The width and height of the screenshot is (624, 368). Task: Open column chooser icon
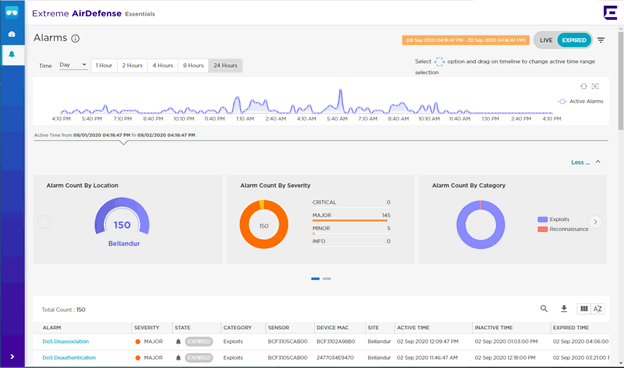pos(584,309)
